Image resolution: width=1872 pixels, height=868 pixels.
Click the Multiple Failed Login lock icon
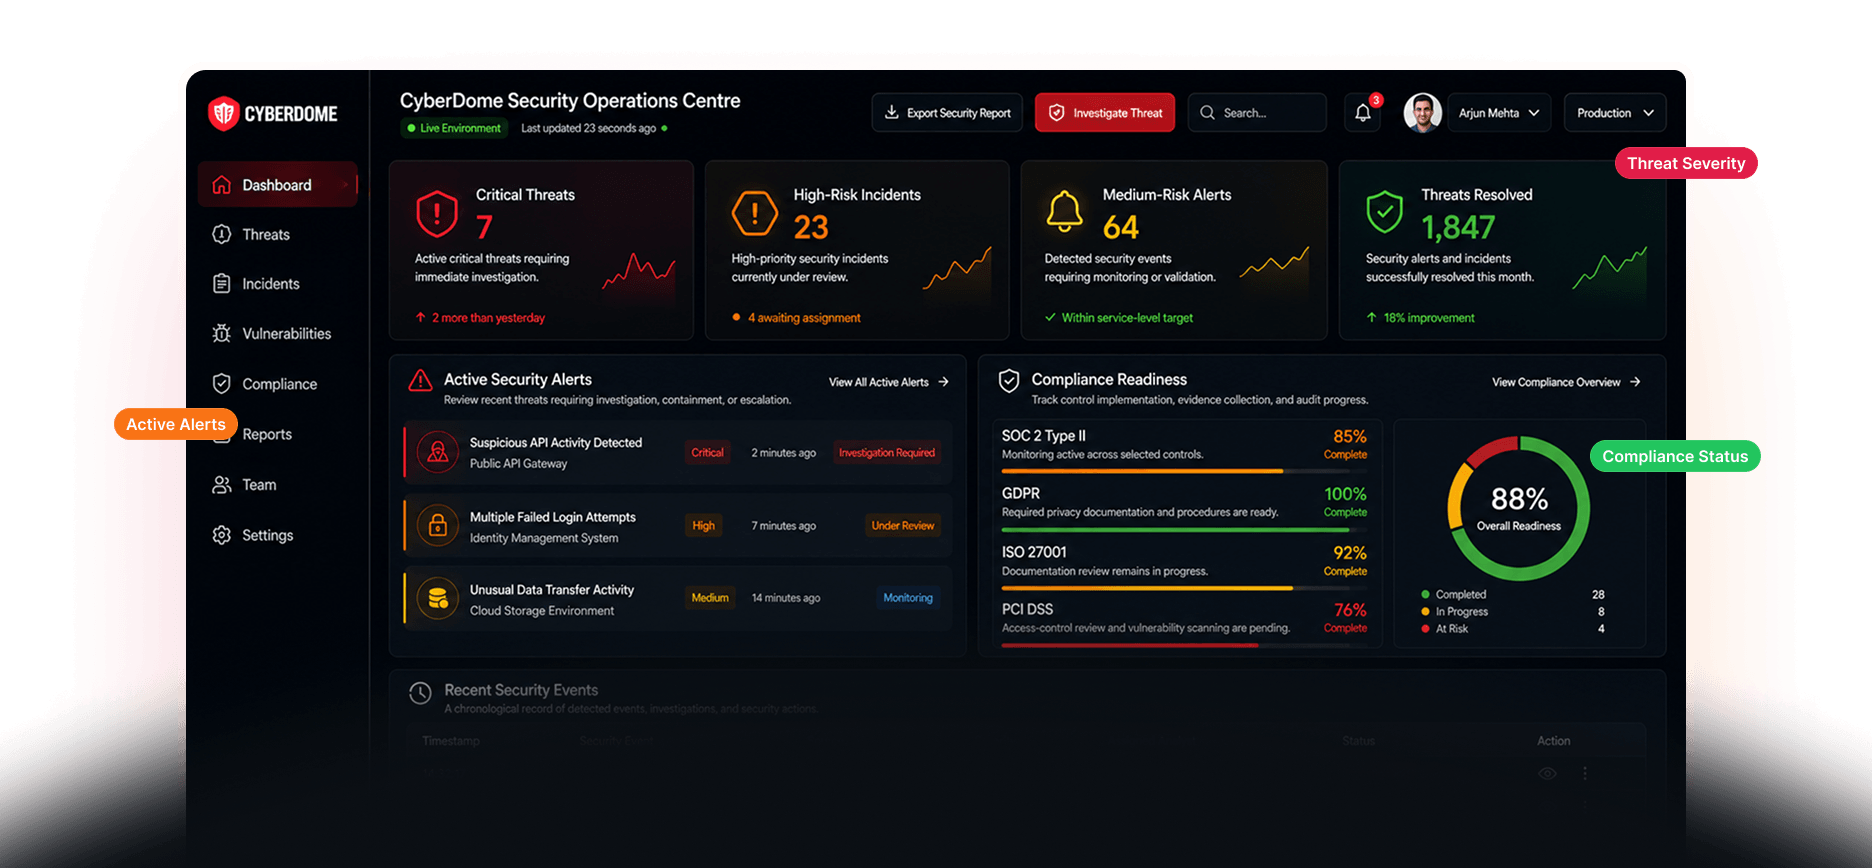438,526
